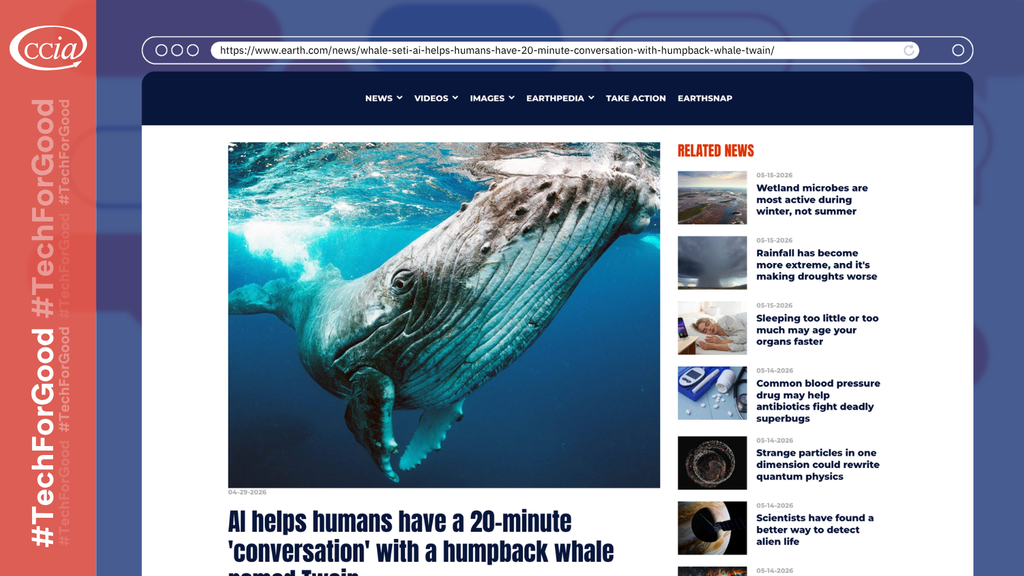
Task: Read 'Rainfall has become more extreme' article
Action: coord(816,264)
